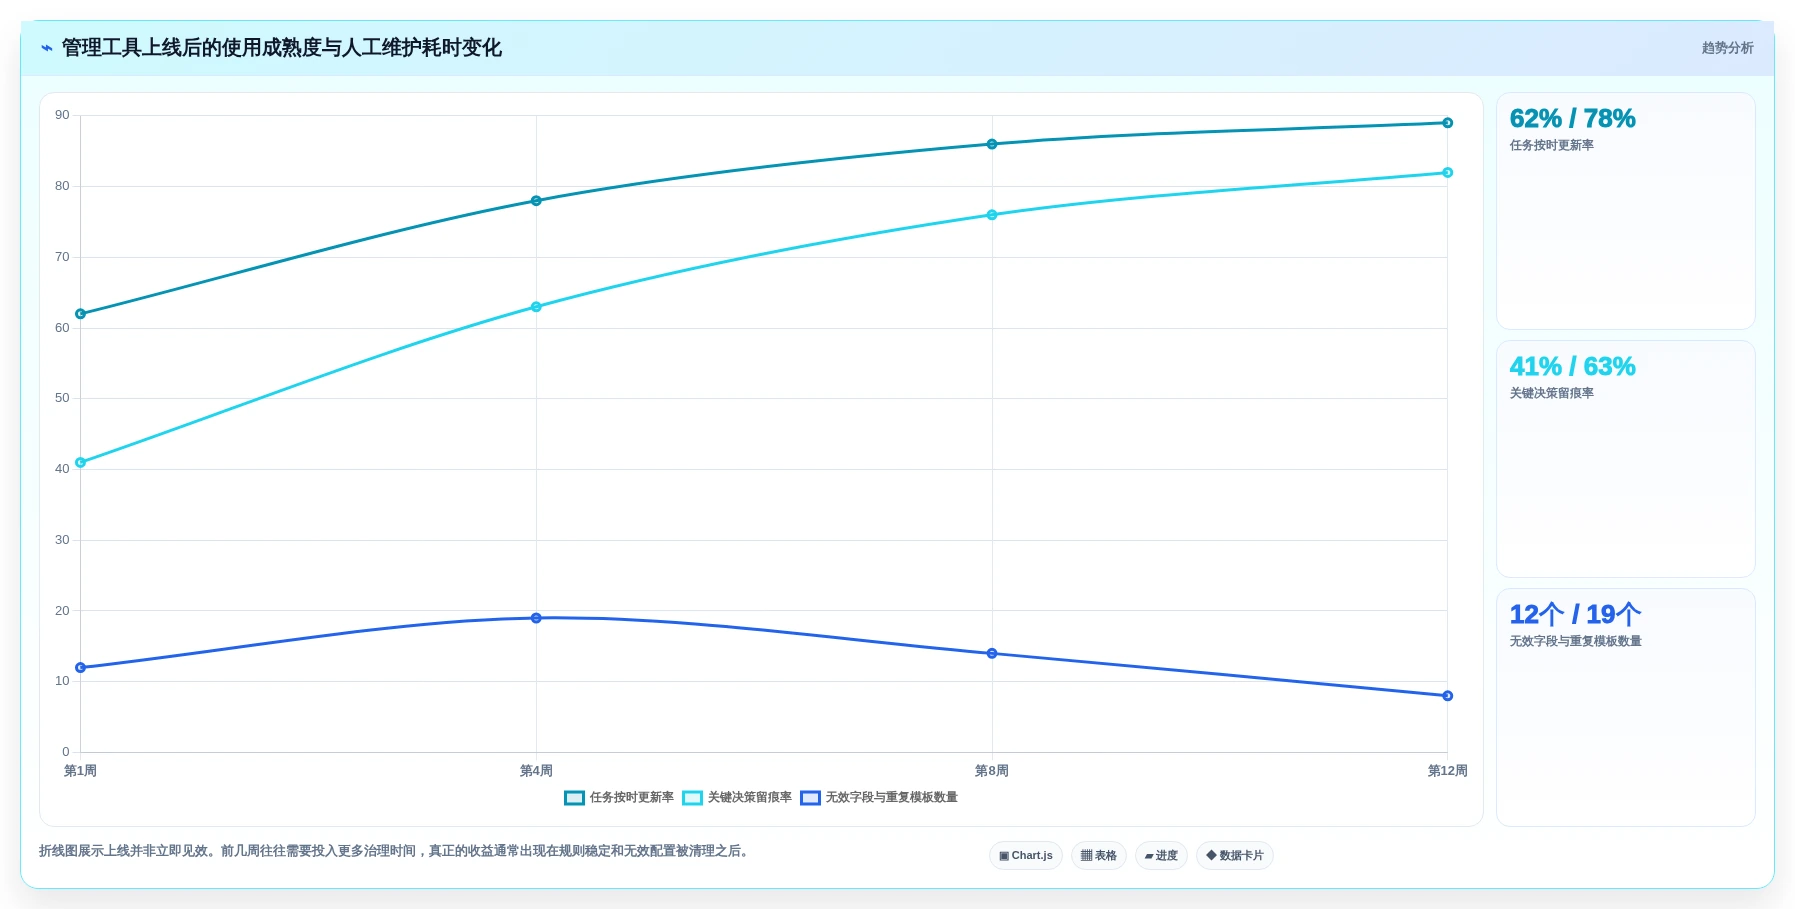
Task: Click the 41% / 63% stat value
Action: (x=1572, y=367)
